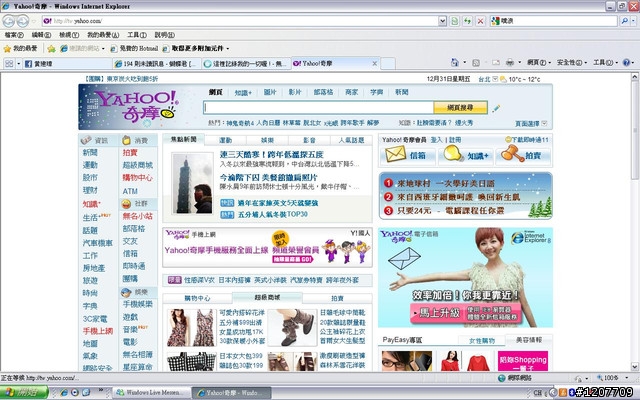This screenshot has height=400, width=640.
Task: Open the 說明(H) menu
Action: tap(164, 35)
